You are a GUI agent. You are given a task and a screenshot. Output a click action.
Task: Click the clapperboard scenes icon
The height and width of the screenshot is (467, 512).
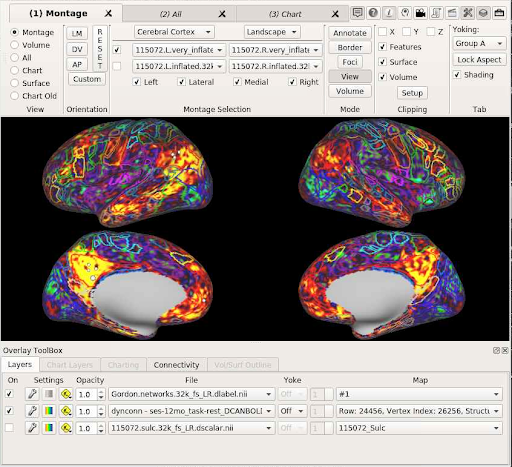click(x=452, y=13)
